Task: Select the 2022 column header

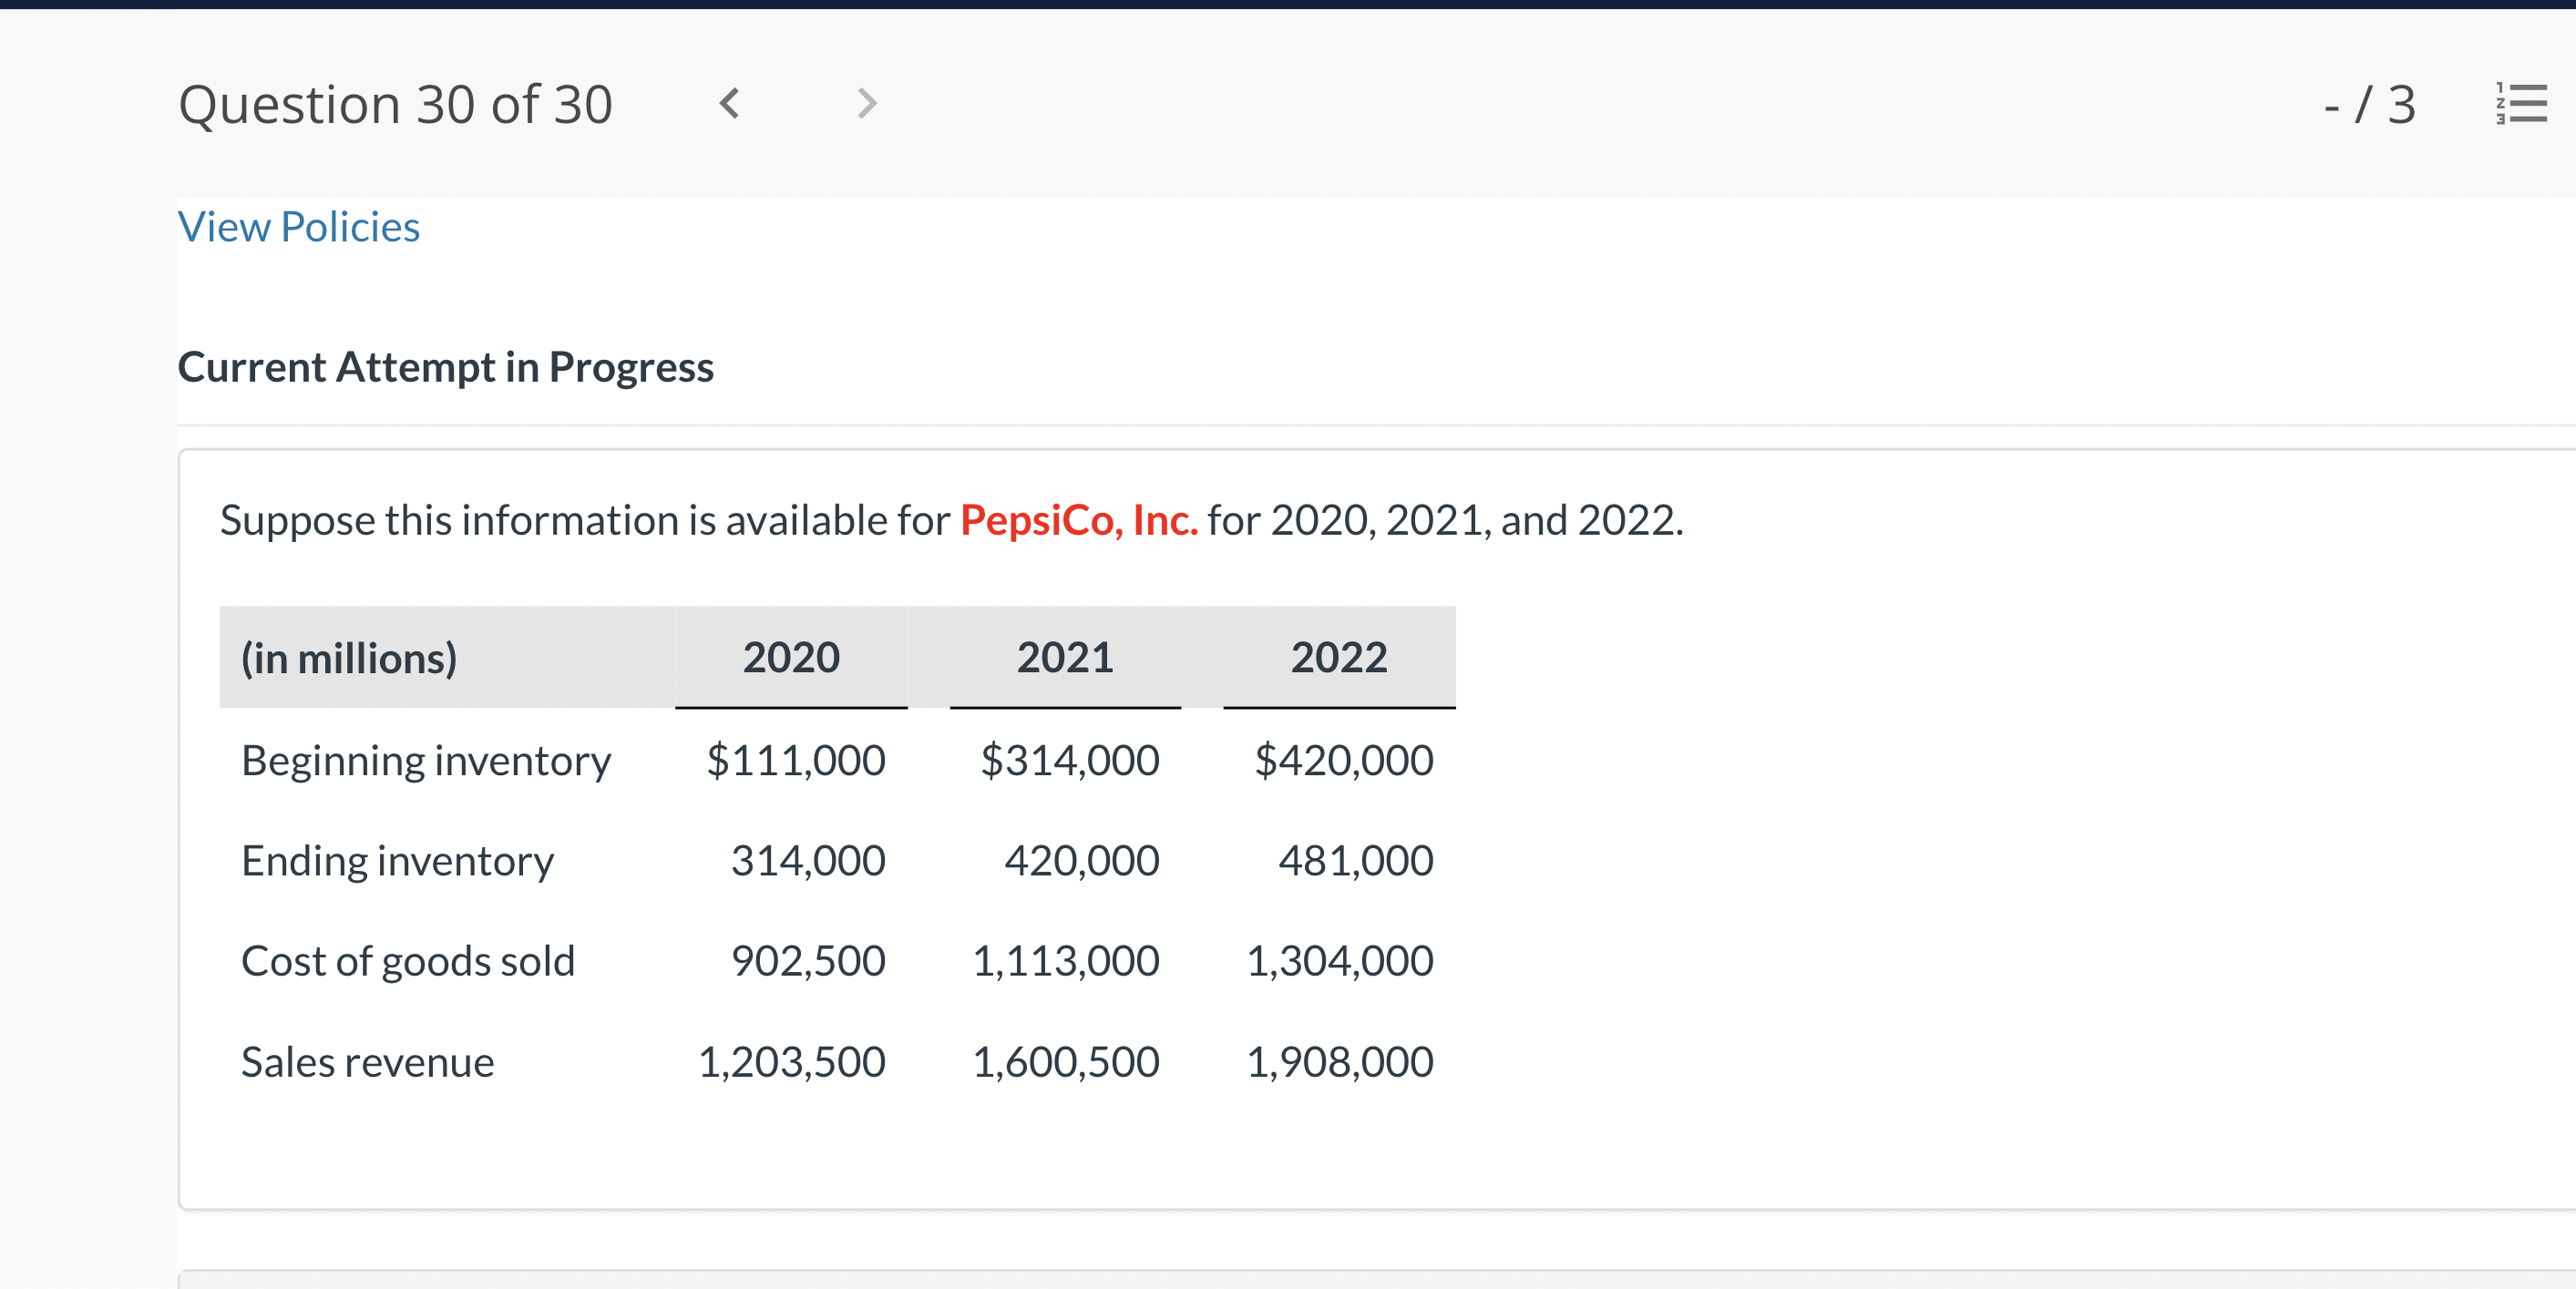Action: tap(1339, 657)
